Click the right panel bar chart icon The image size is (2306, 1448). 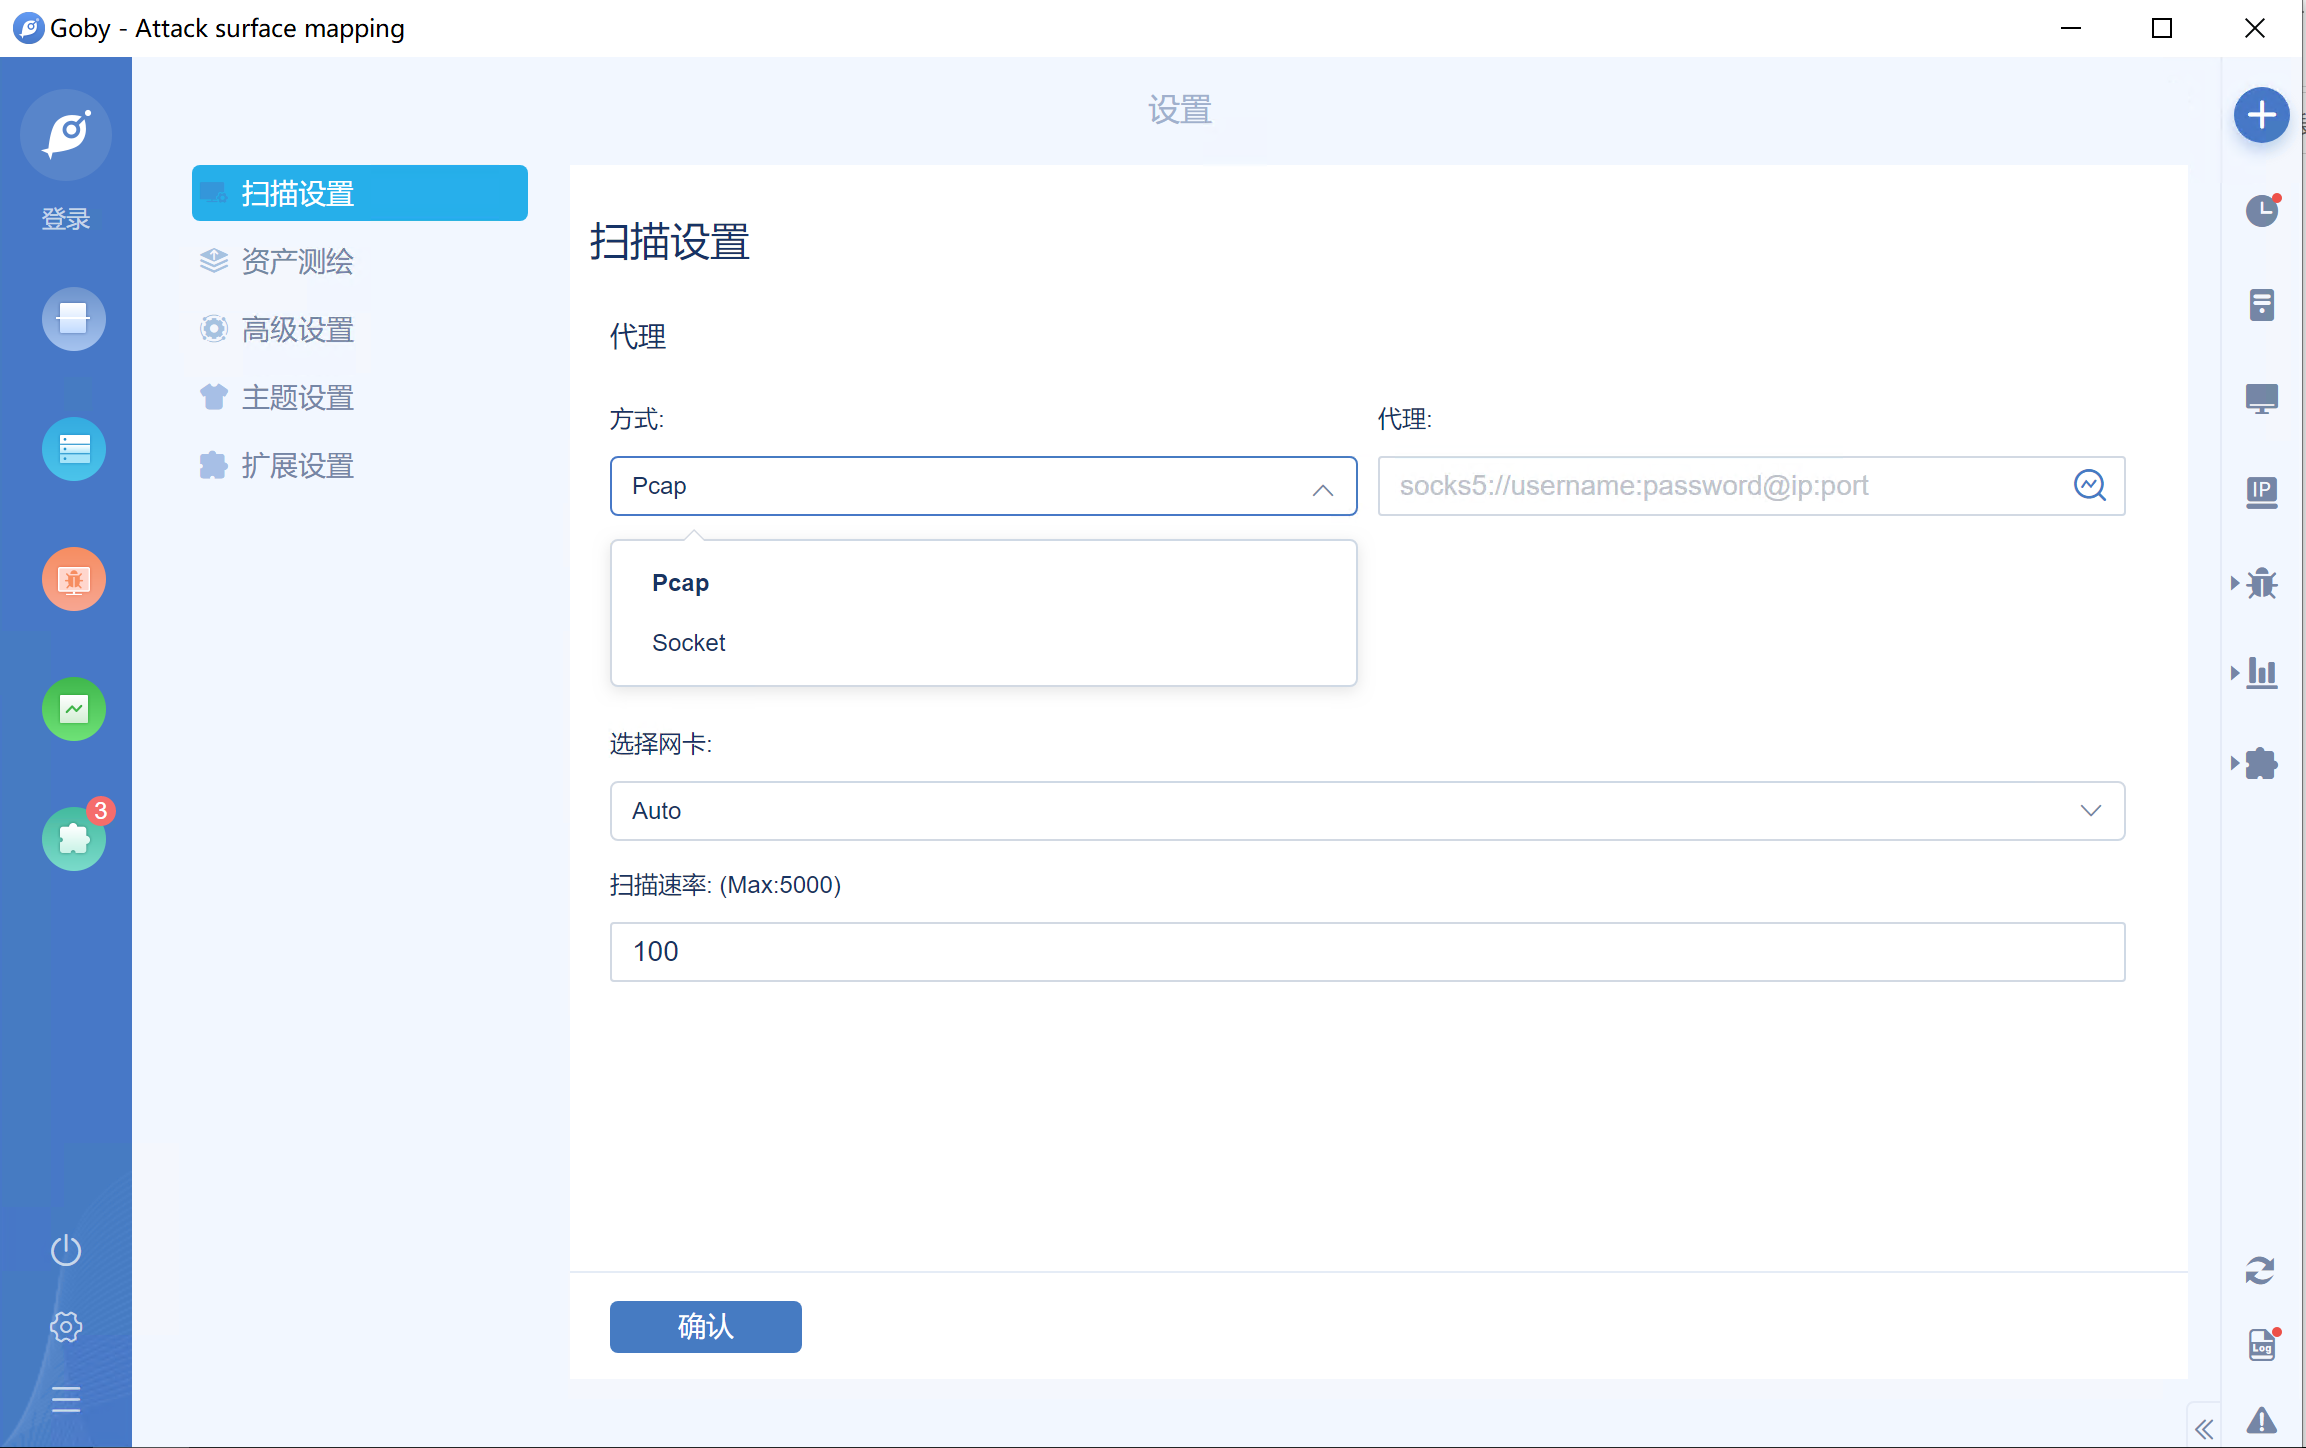point(2262,673)
